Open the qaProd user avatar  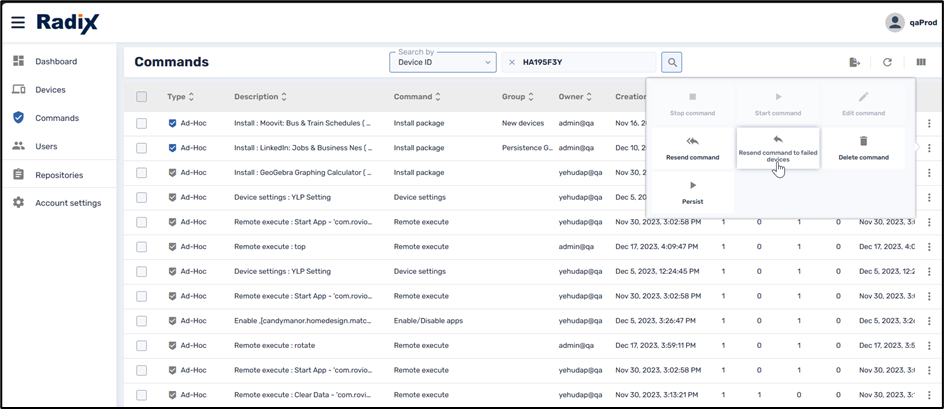point(895,22)
